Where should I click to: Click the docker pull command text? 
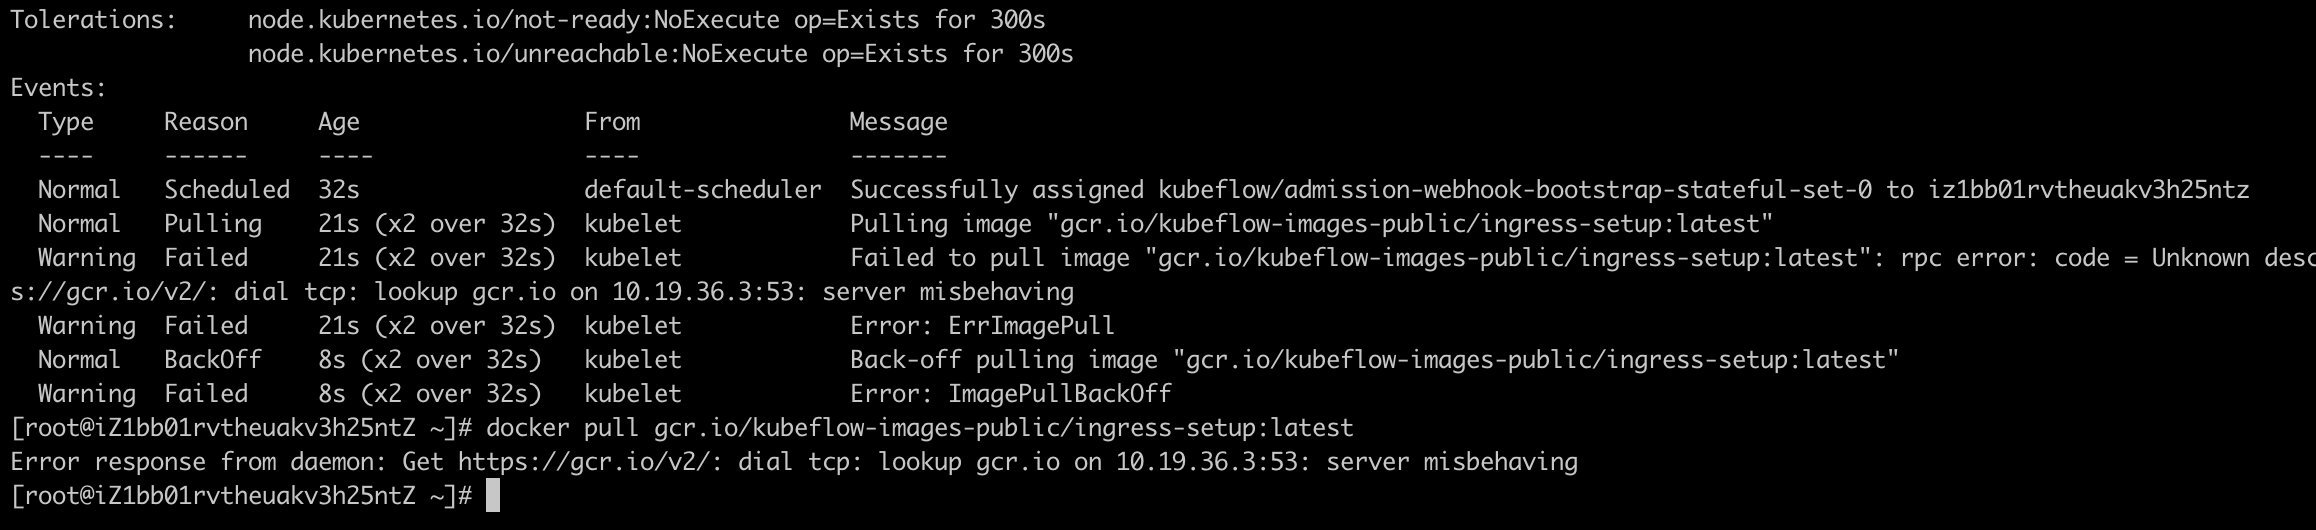click(x=920, y=428)
